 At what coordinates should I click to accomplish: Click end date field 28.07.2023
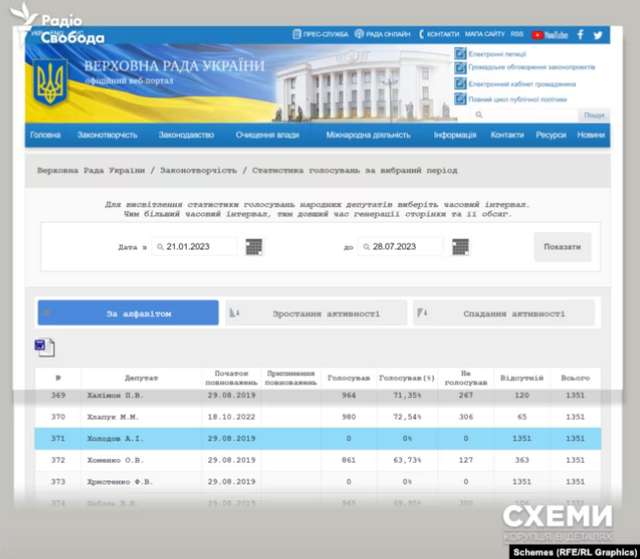click(x=400, y=247)
